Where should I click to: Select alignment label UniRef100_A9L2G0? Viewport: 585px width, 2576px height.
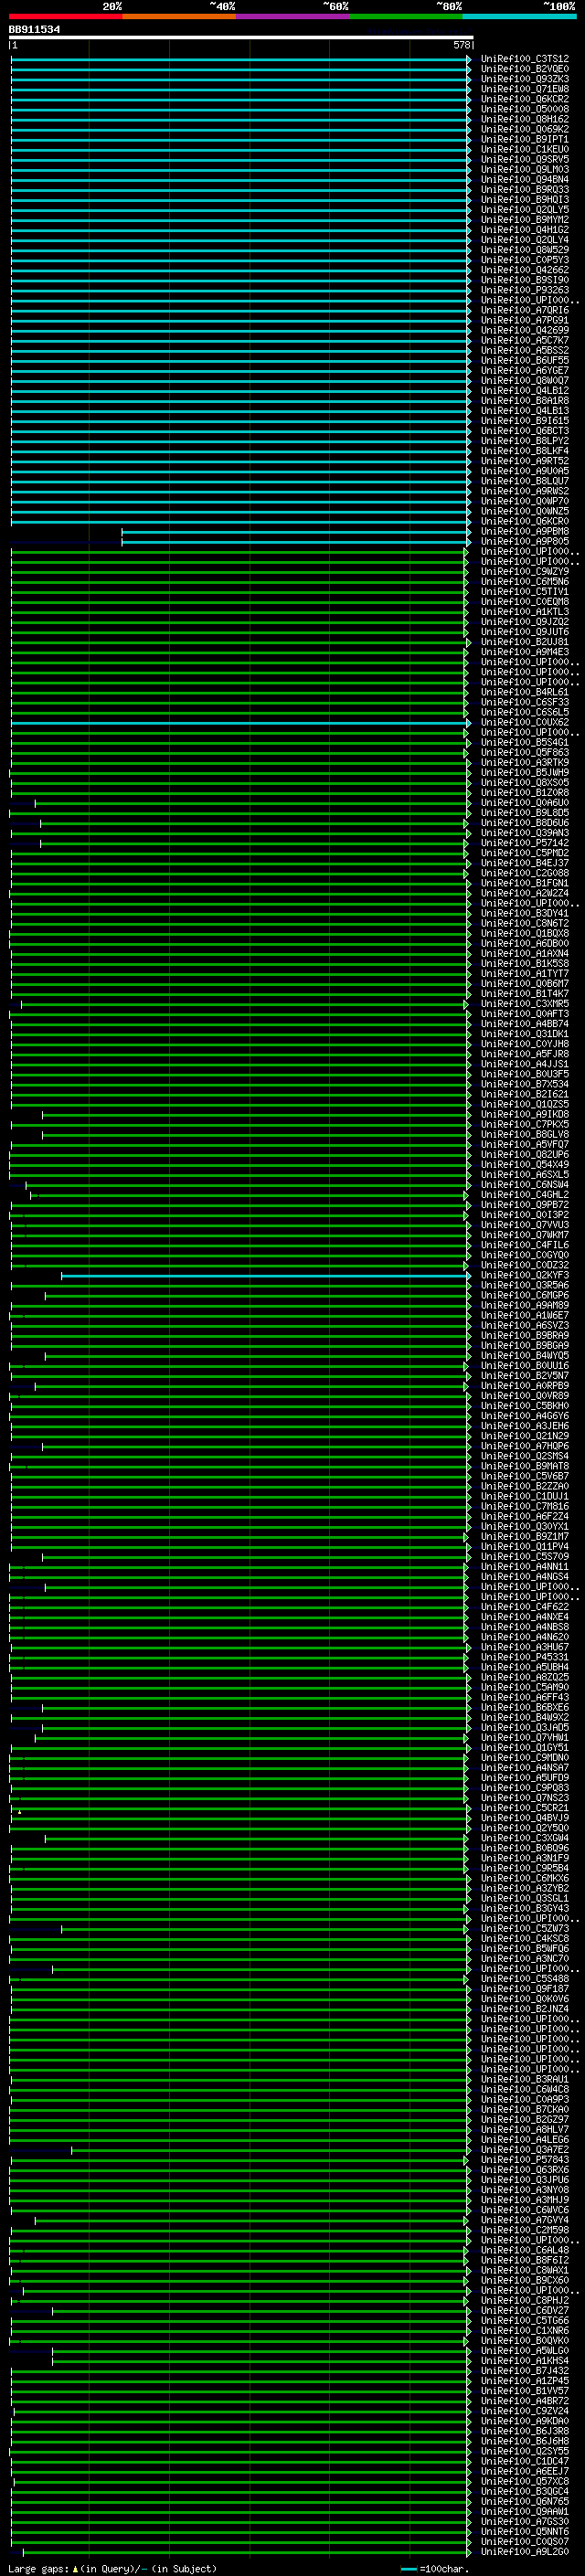point(524,2551)
